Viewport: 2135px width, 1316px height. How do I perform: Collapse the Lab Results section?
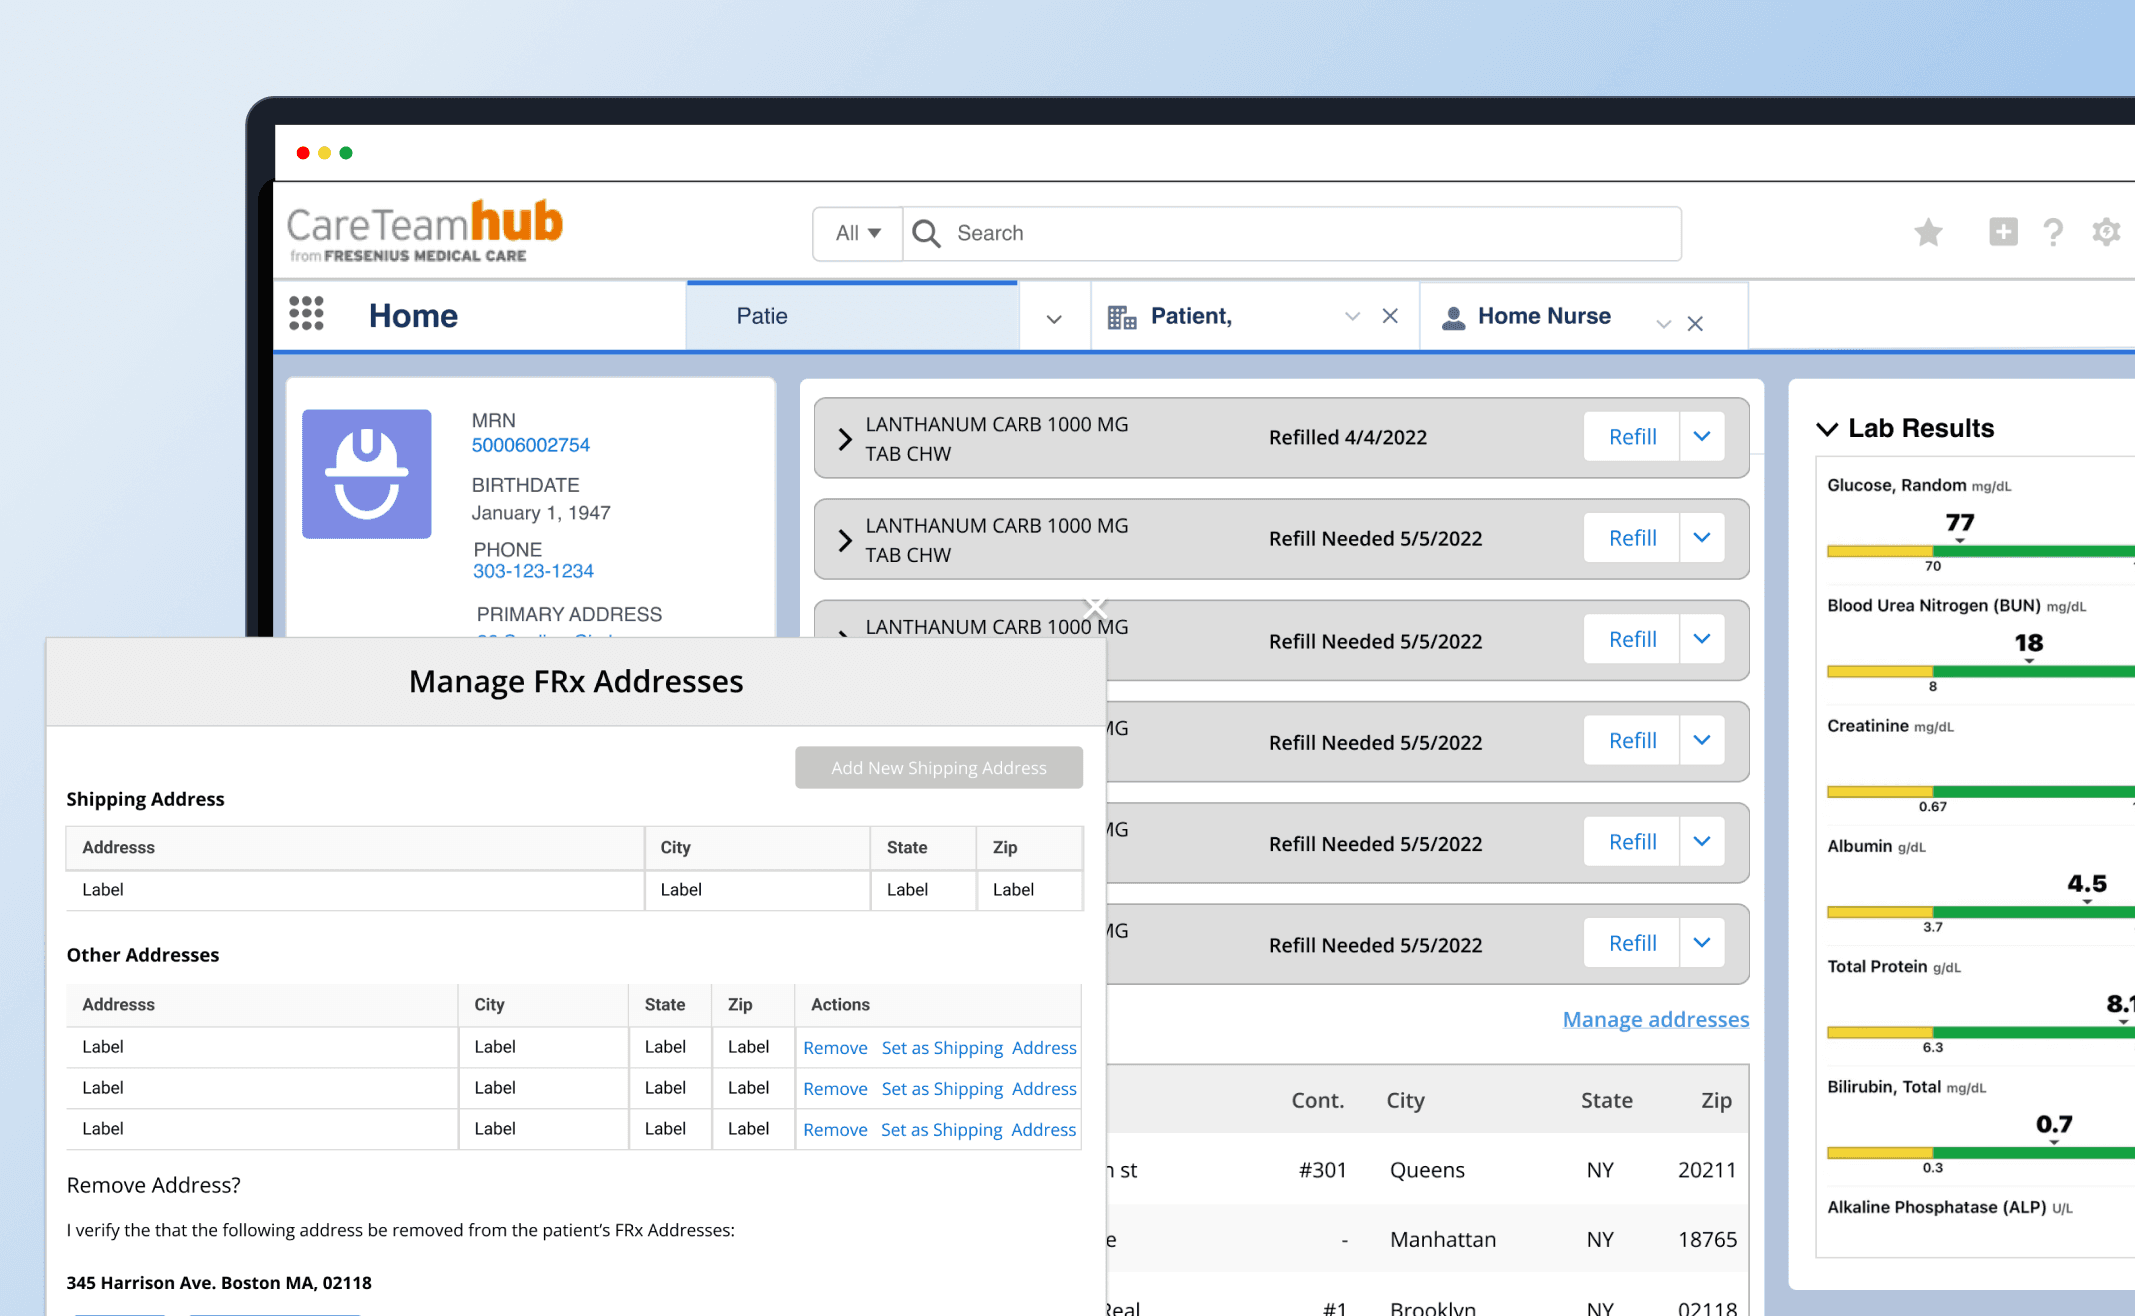[1827, 429]
